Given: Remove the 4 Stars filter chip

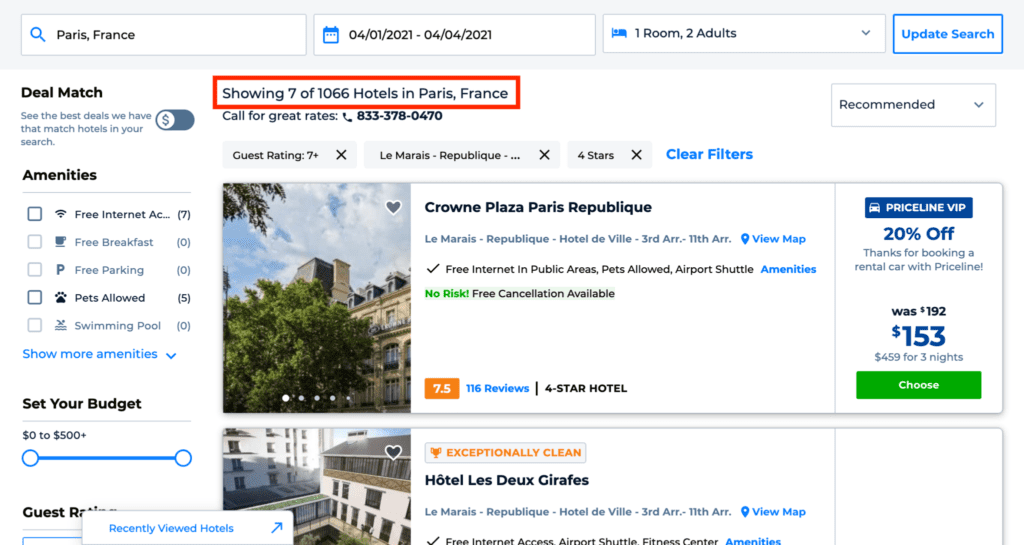Looking at the screenshot, I should (x=636, y=155).
